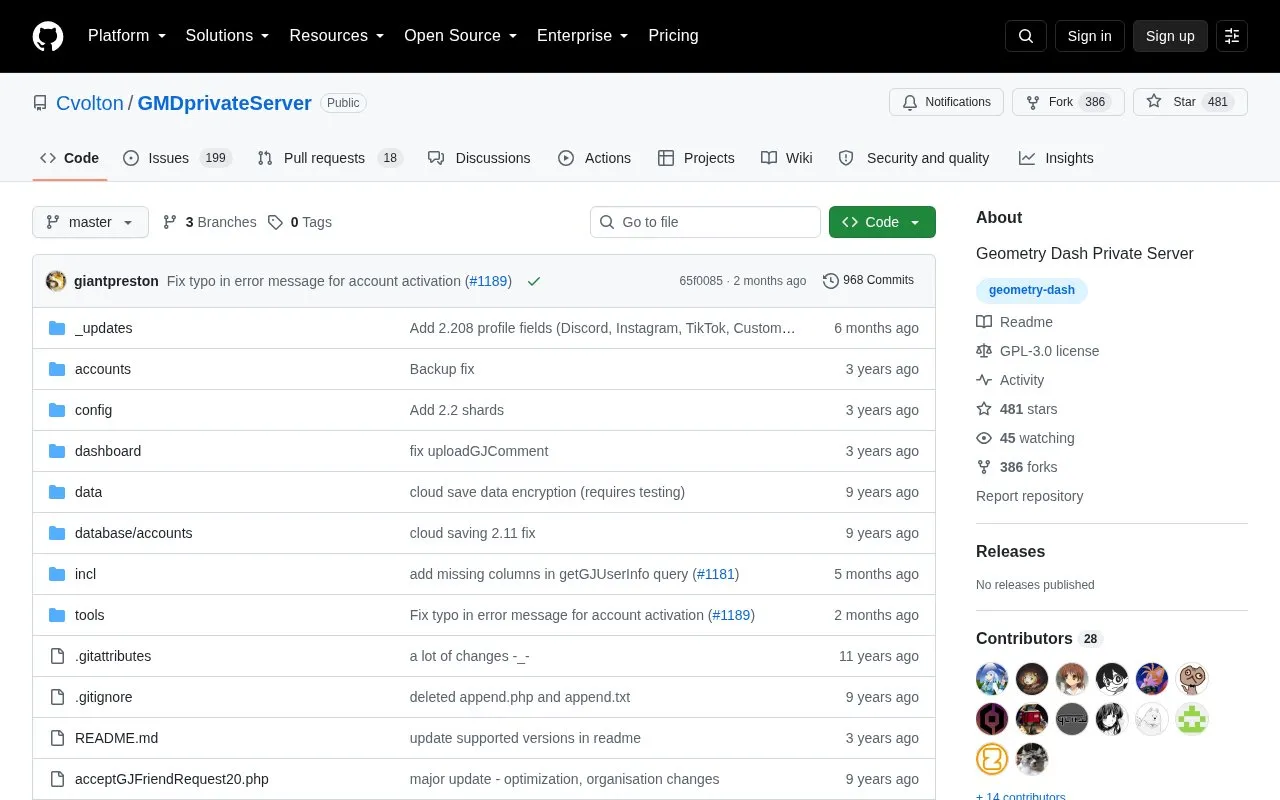Open the README.md file
Image resolution: width=1280 pixels, height=800 pixels.
[x=116, y=738]
